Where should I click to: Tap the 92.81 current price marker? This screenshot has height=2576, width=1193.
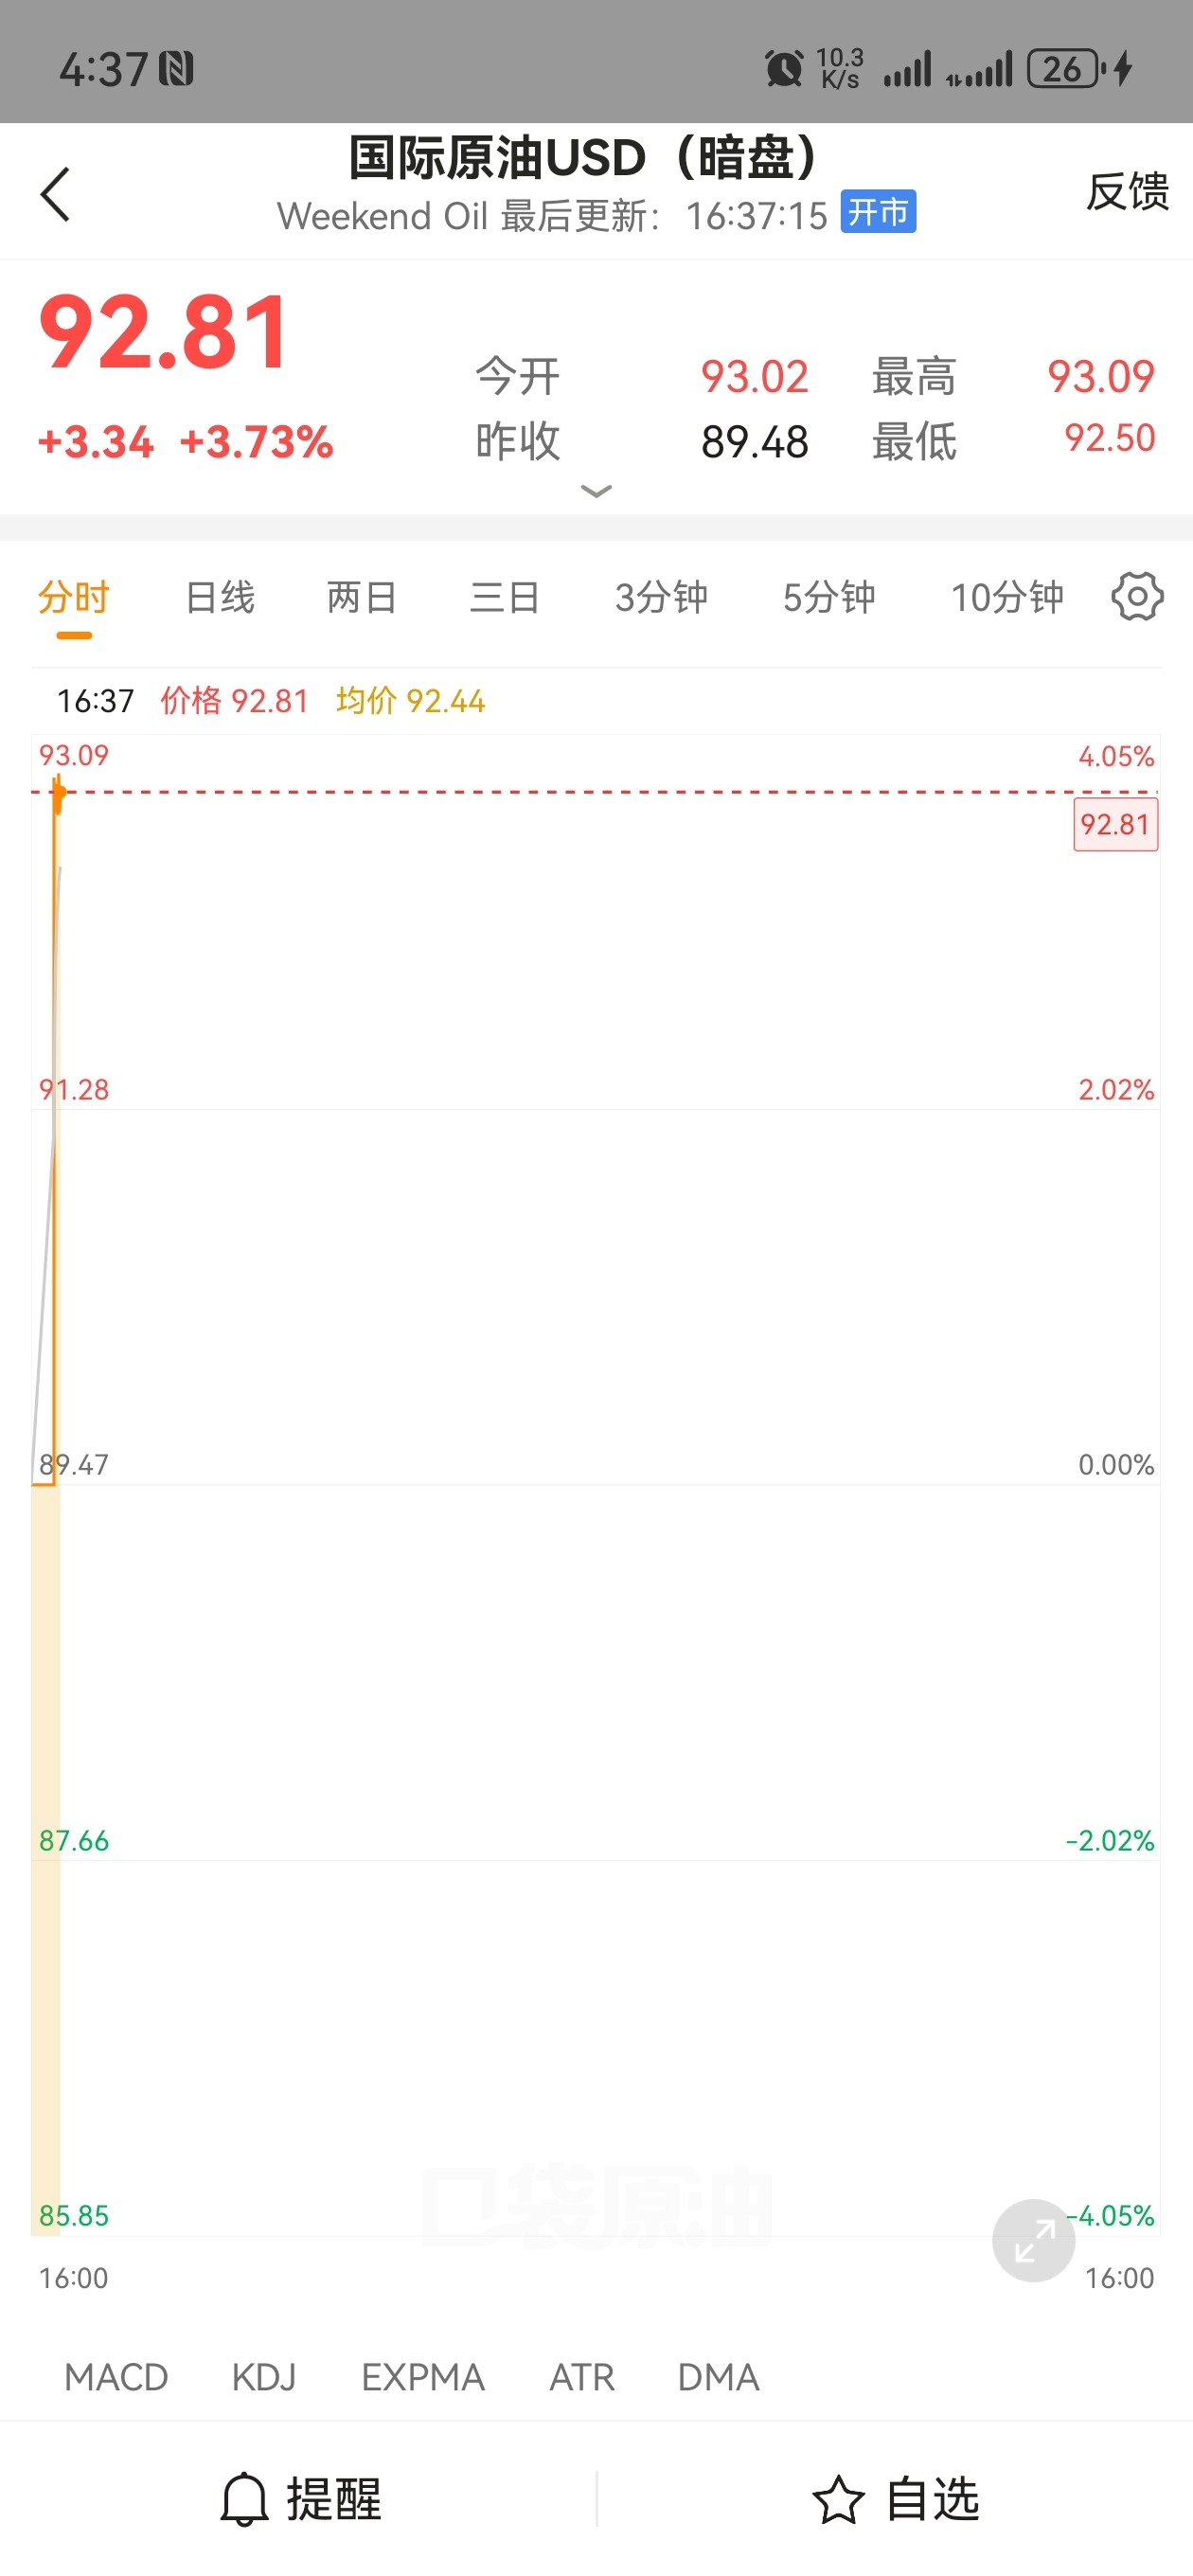click(x=1115, y=824)
